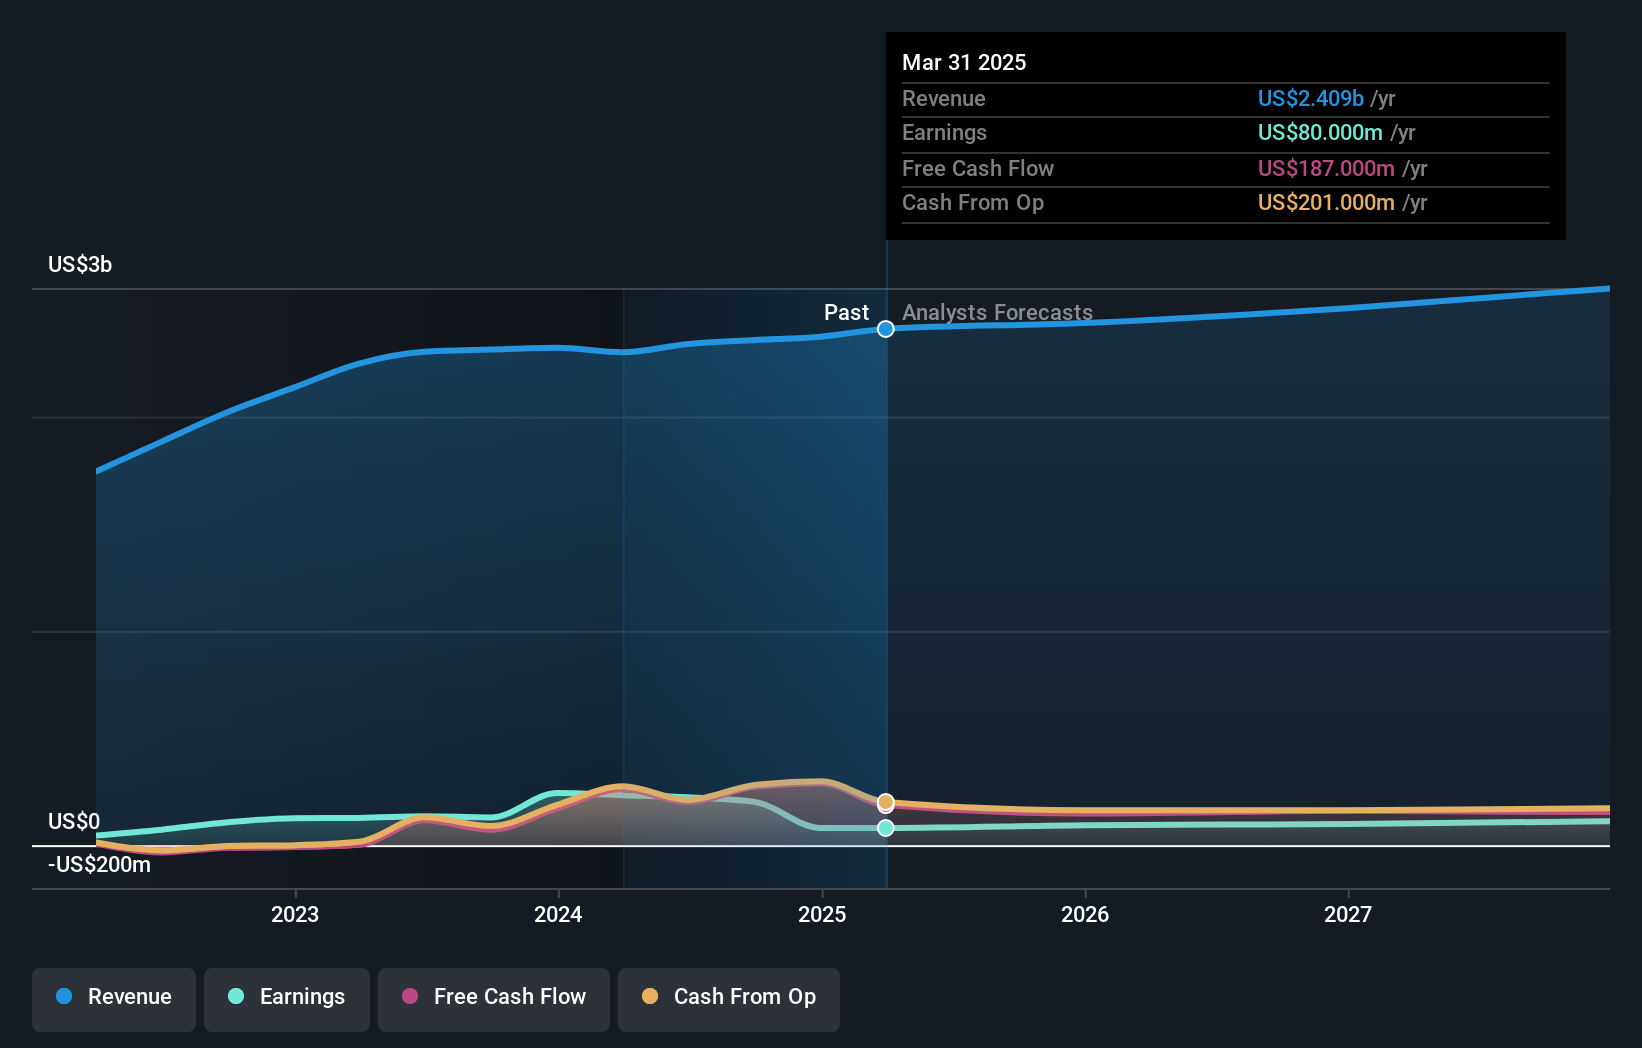Click the US$187.000m free cash flow value
This screenshot has height=1048, width=1642.
point(1326,168)
